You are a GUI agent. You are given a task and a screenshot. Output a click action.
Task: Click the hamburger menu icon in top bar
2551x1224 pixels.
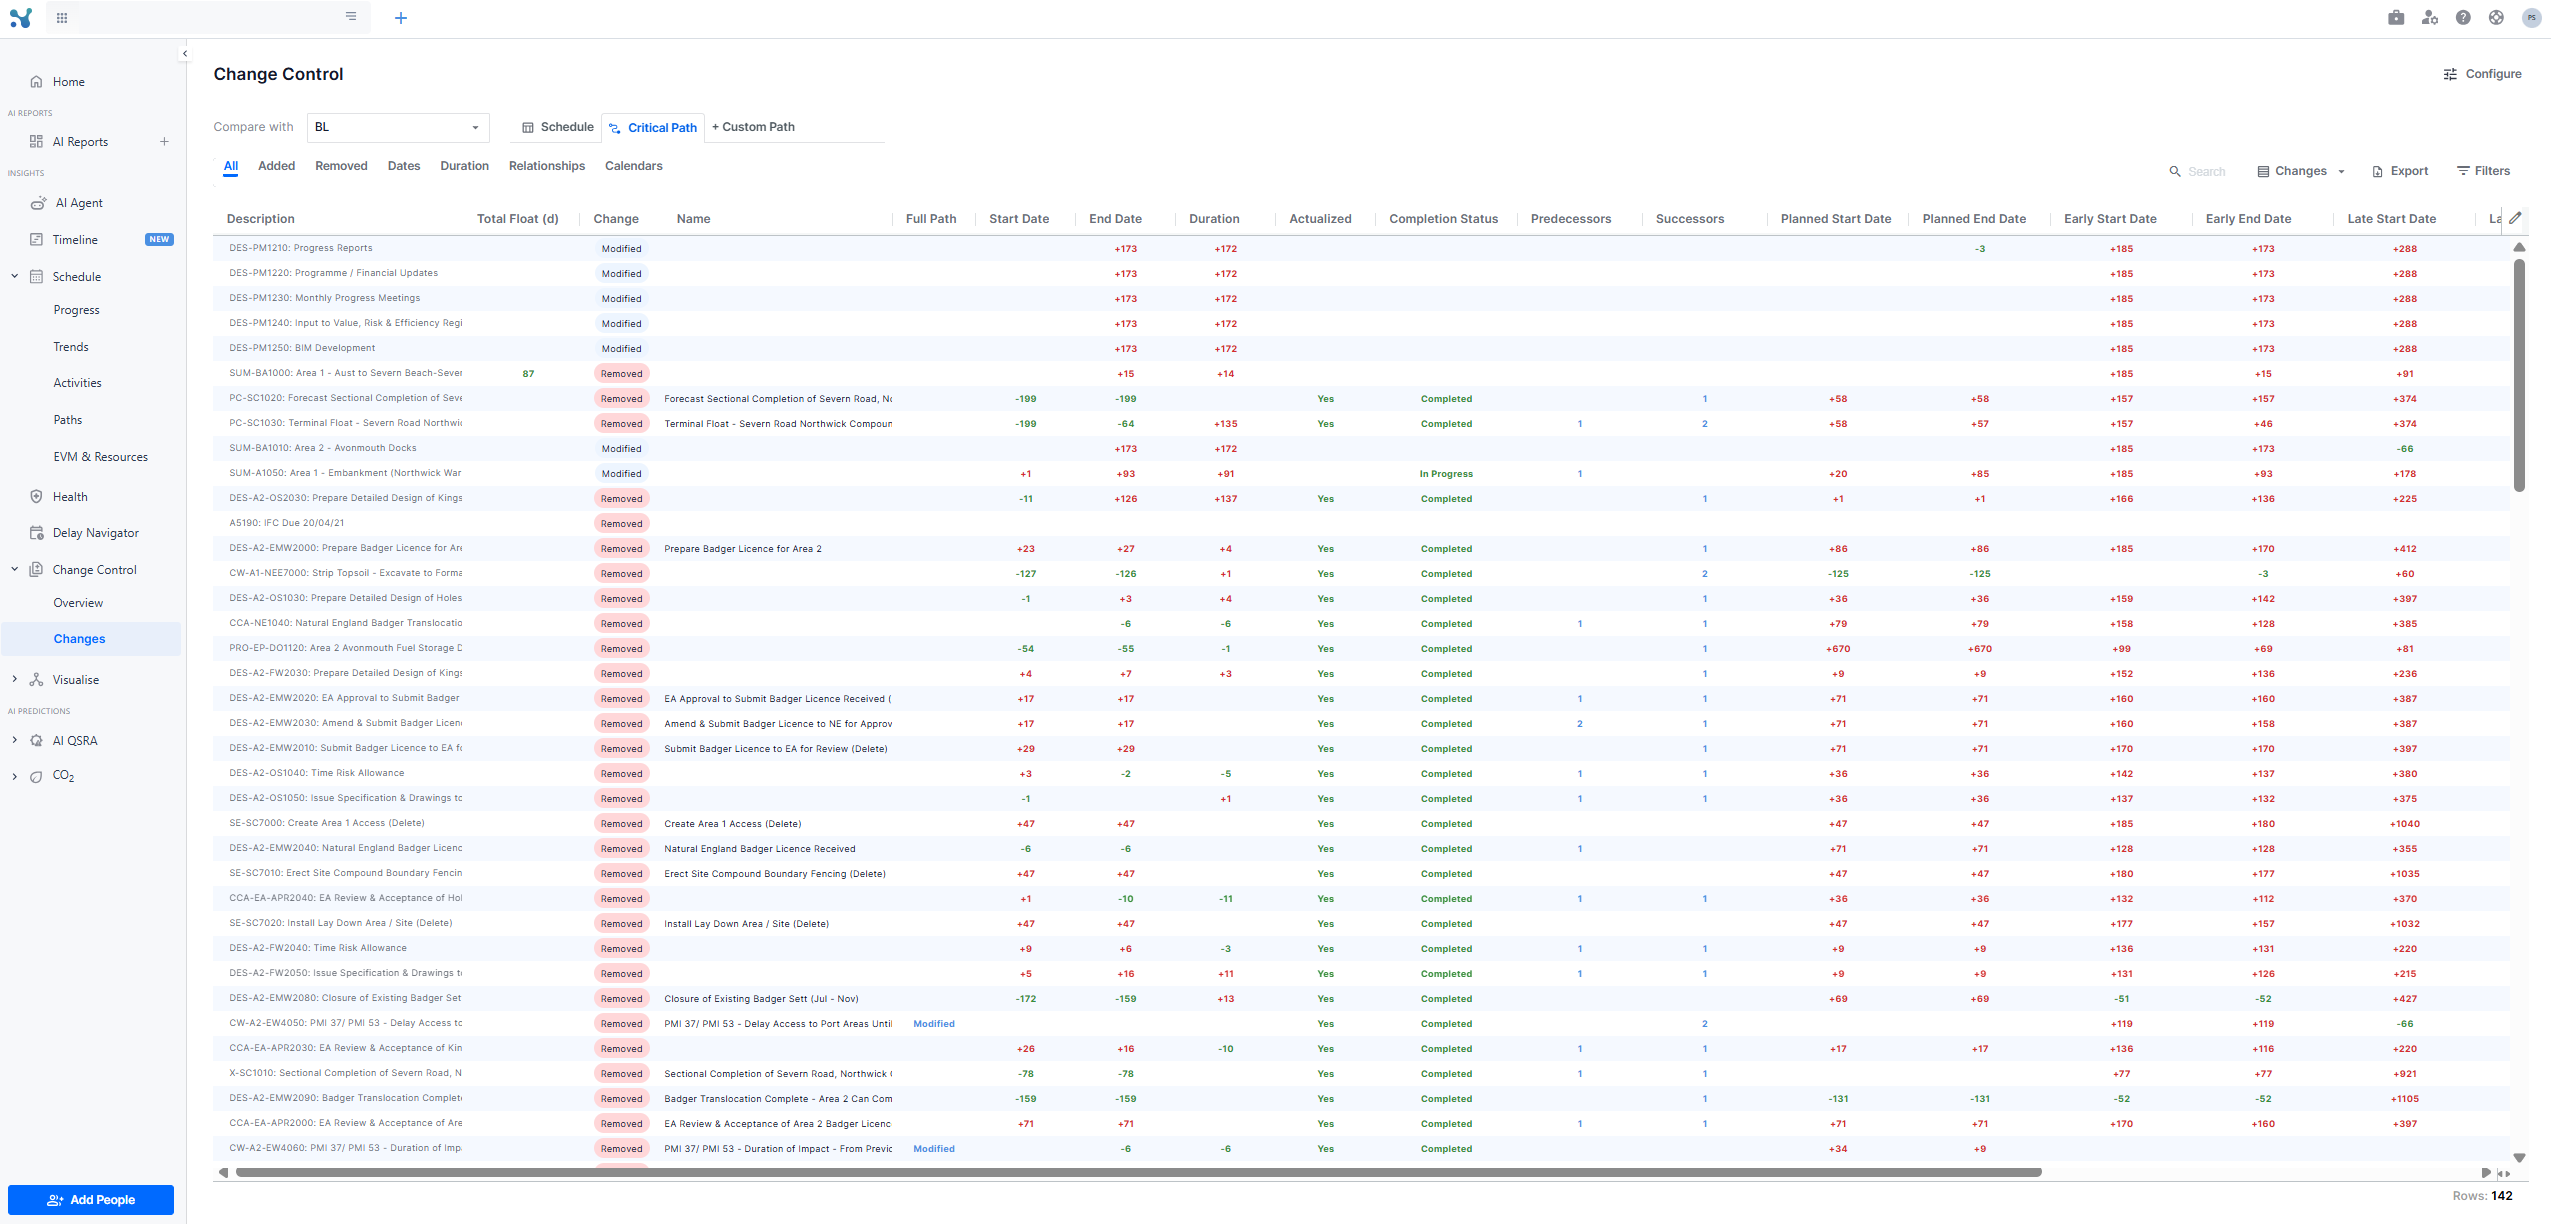351,16
